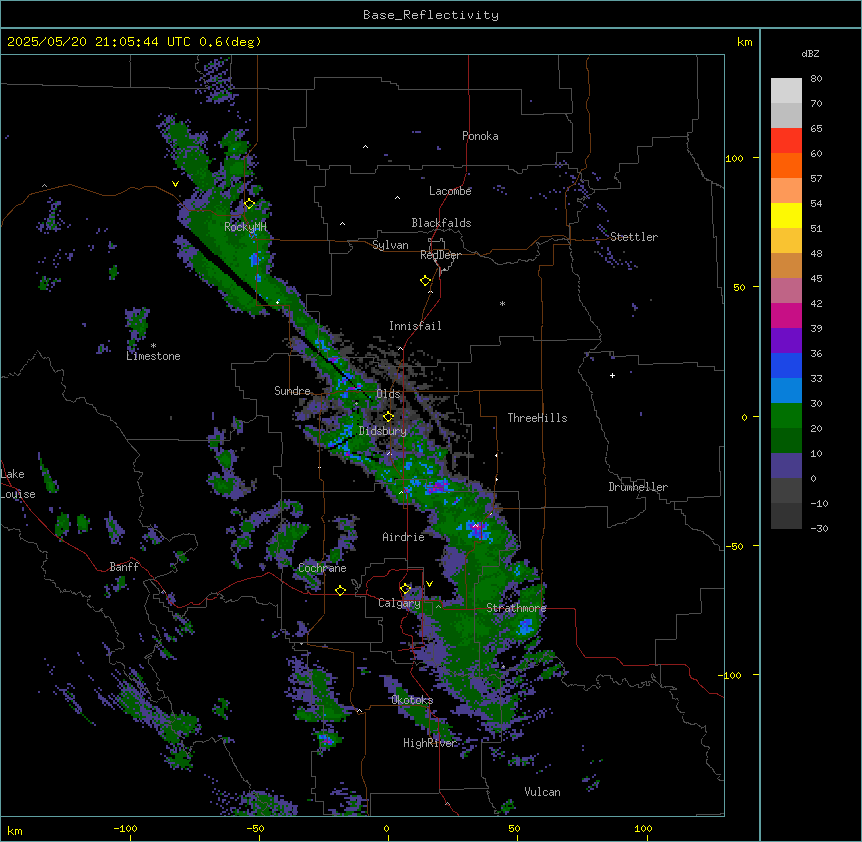This screenshot has height=842, width=862.
Task: Select the dark blue 33-36 dBZ swatch
Action: pyautogui.click(x=786, y=365)
